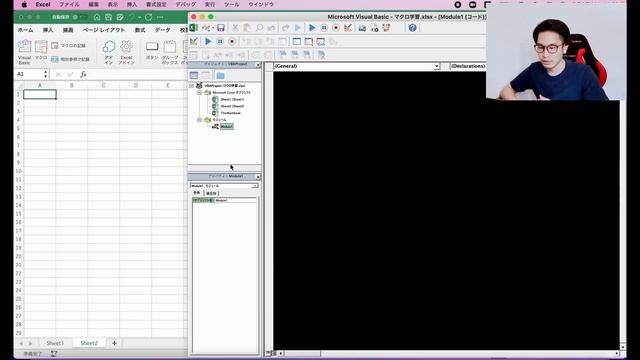The height and width of the screenshot is (360, 640).
Task: Click the formula bar confirm checkmark
Action: coord(70,74)
